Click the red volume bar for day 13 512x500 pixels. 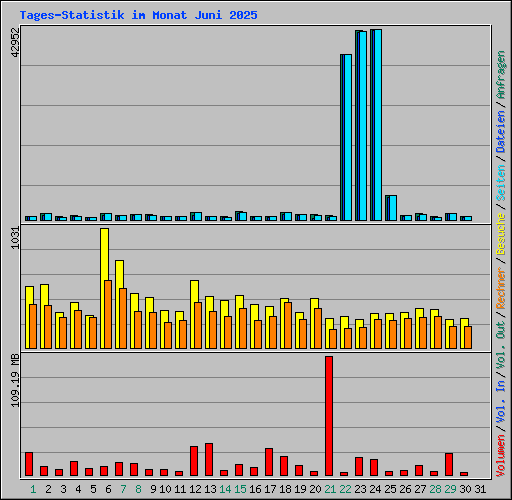(209, 459)
